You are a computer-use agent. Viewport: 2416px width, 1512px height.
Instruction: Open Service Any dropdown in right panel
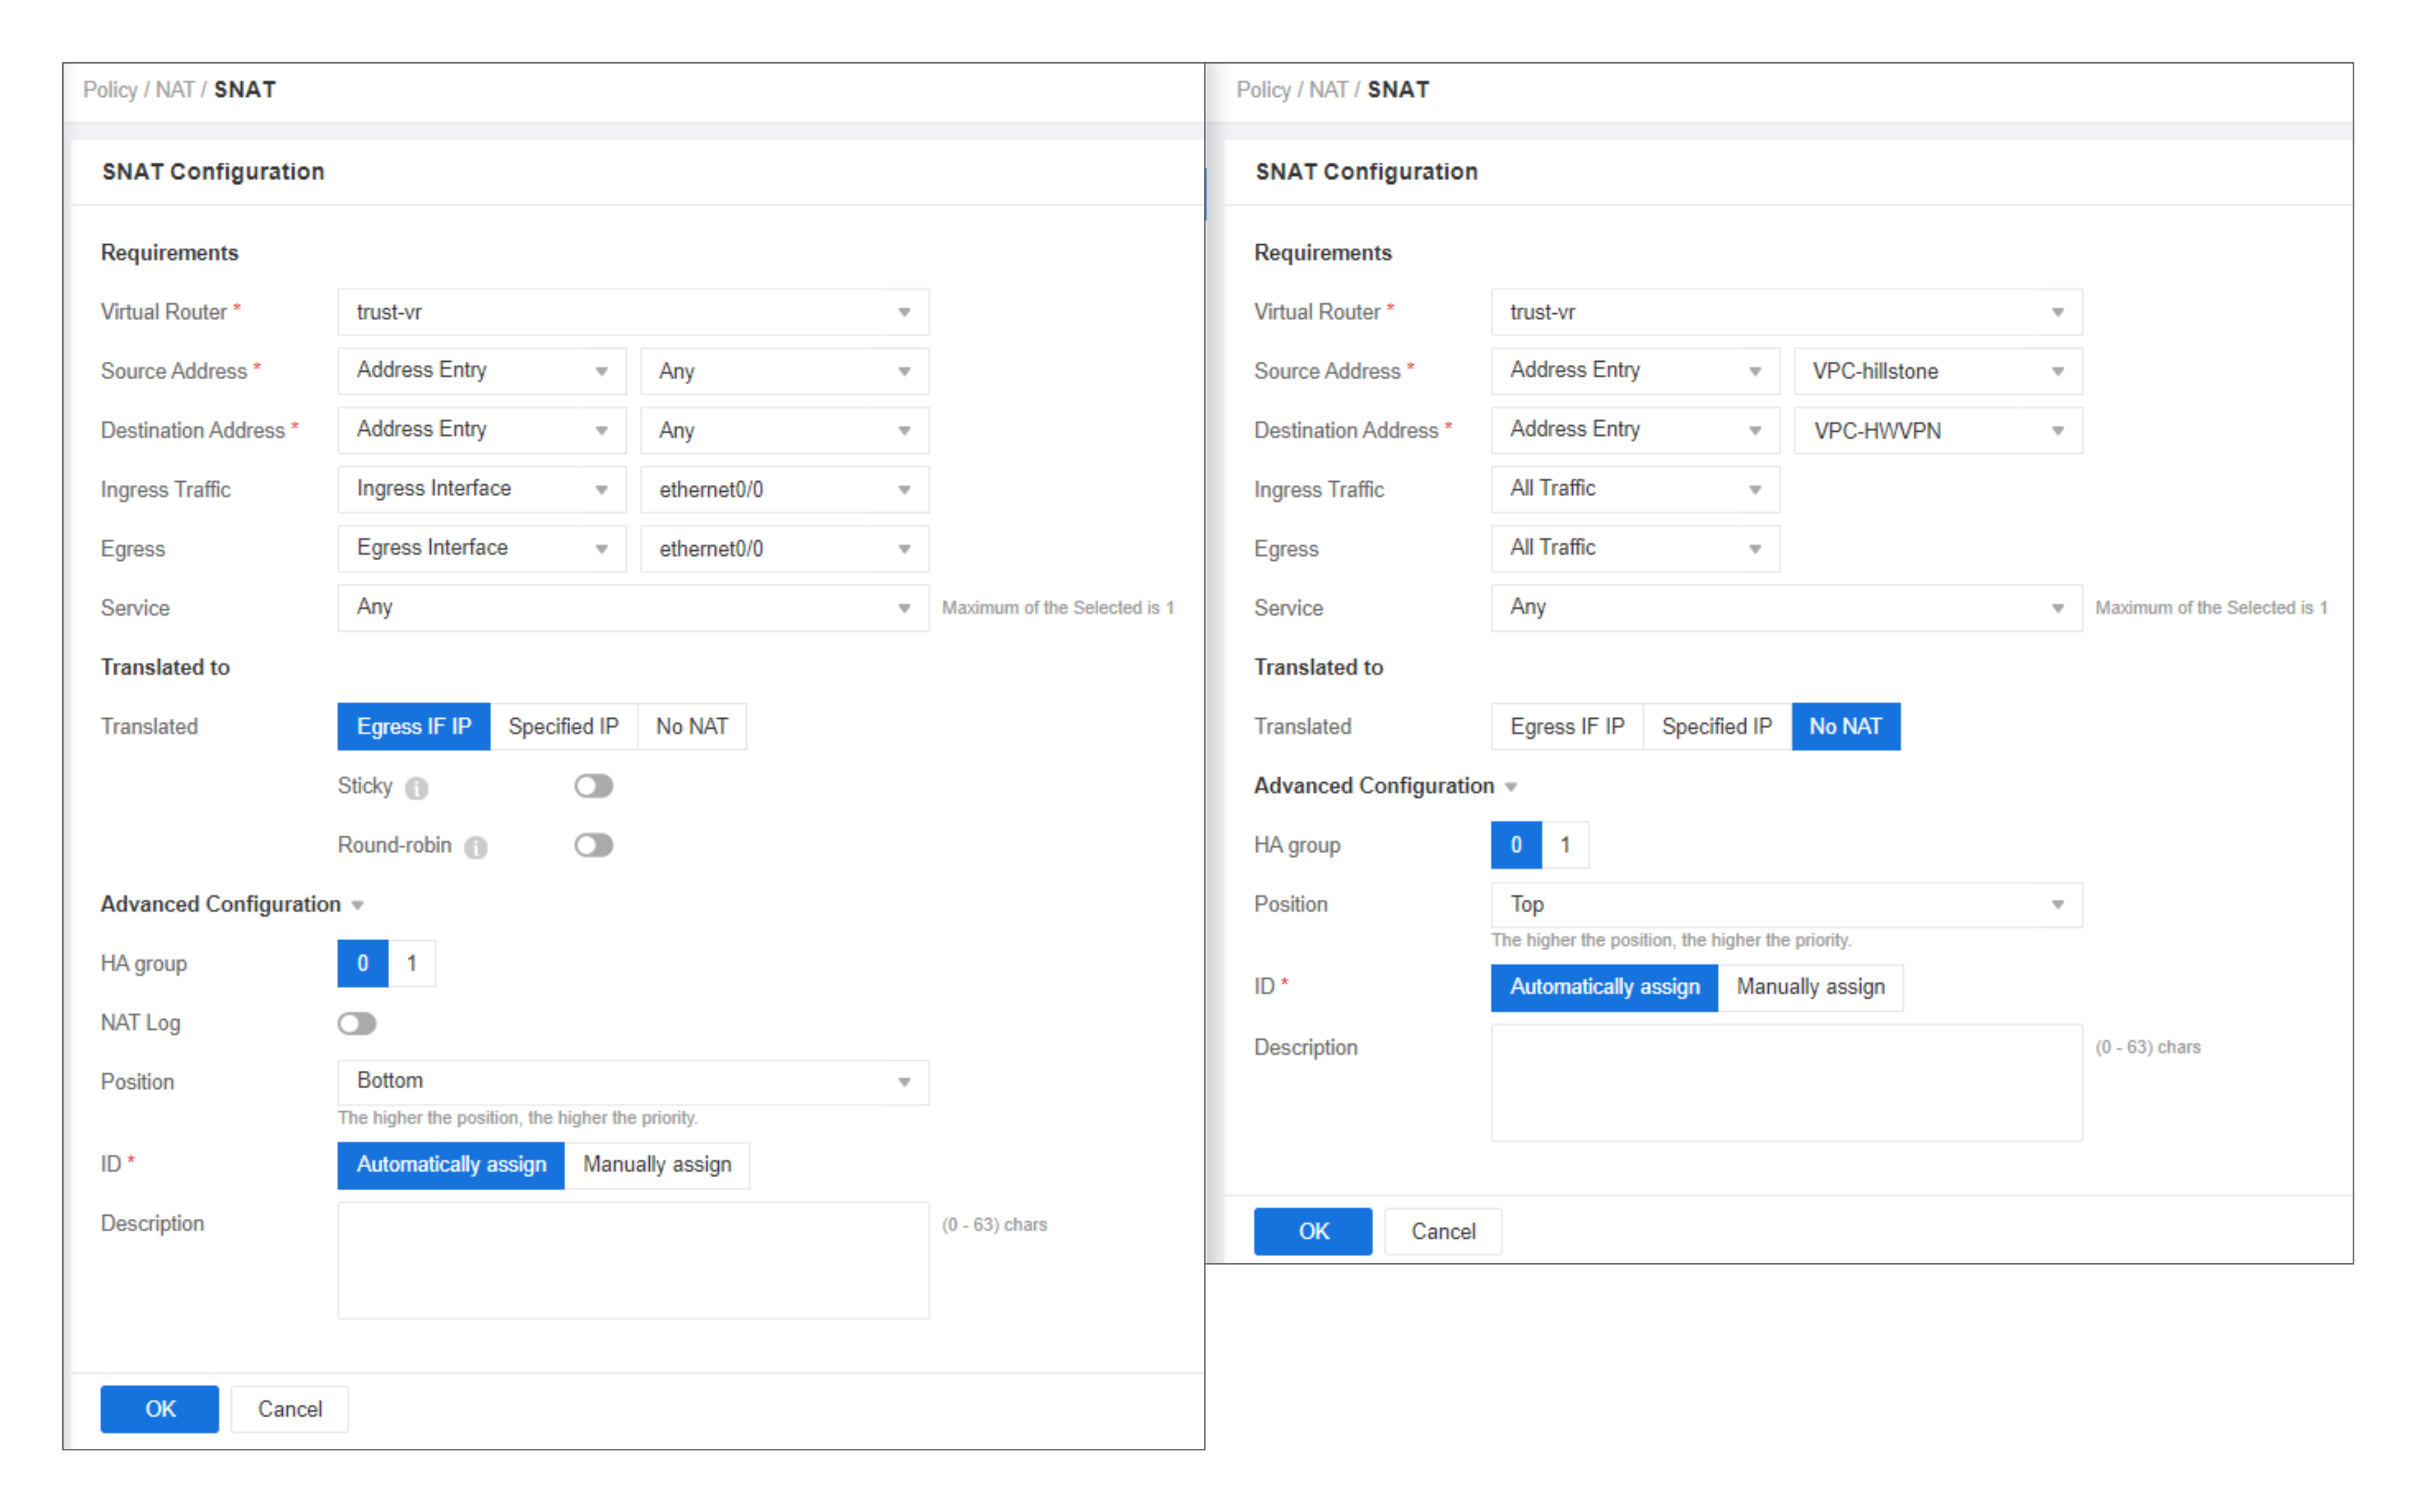point(1786,607)
